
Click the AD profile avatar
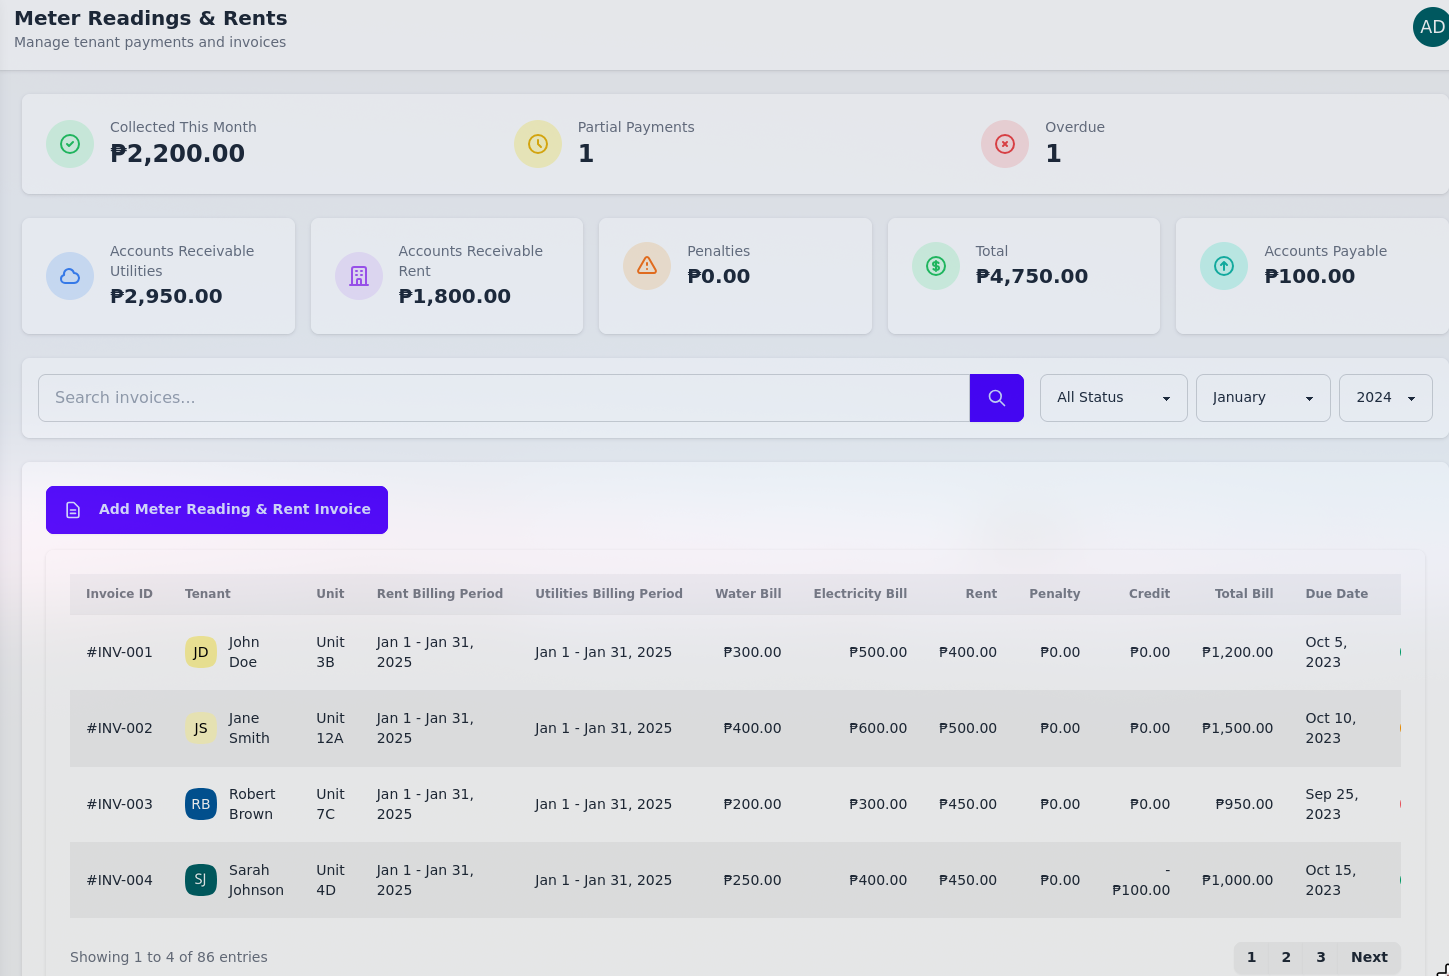pos(1431,27)
